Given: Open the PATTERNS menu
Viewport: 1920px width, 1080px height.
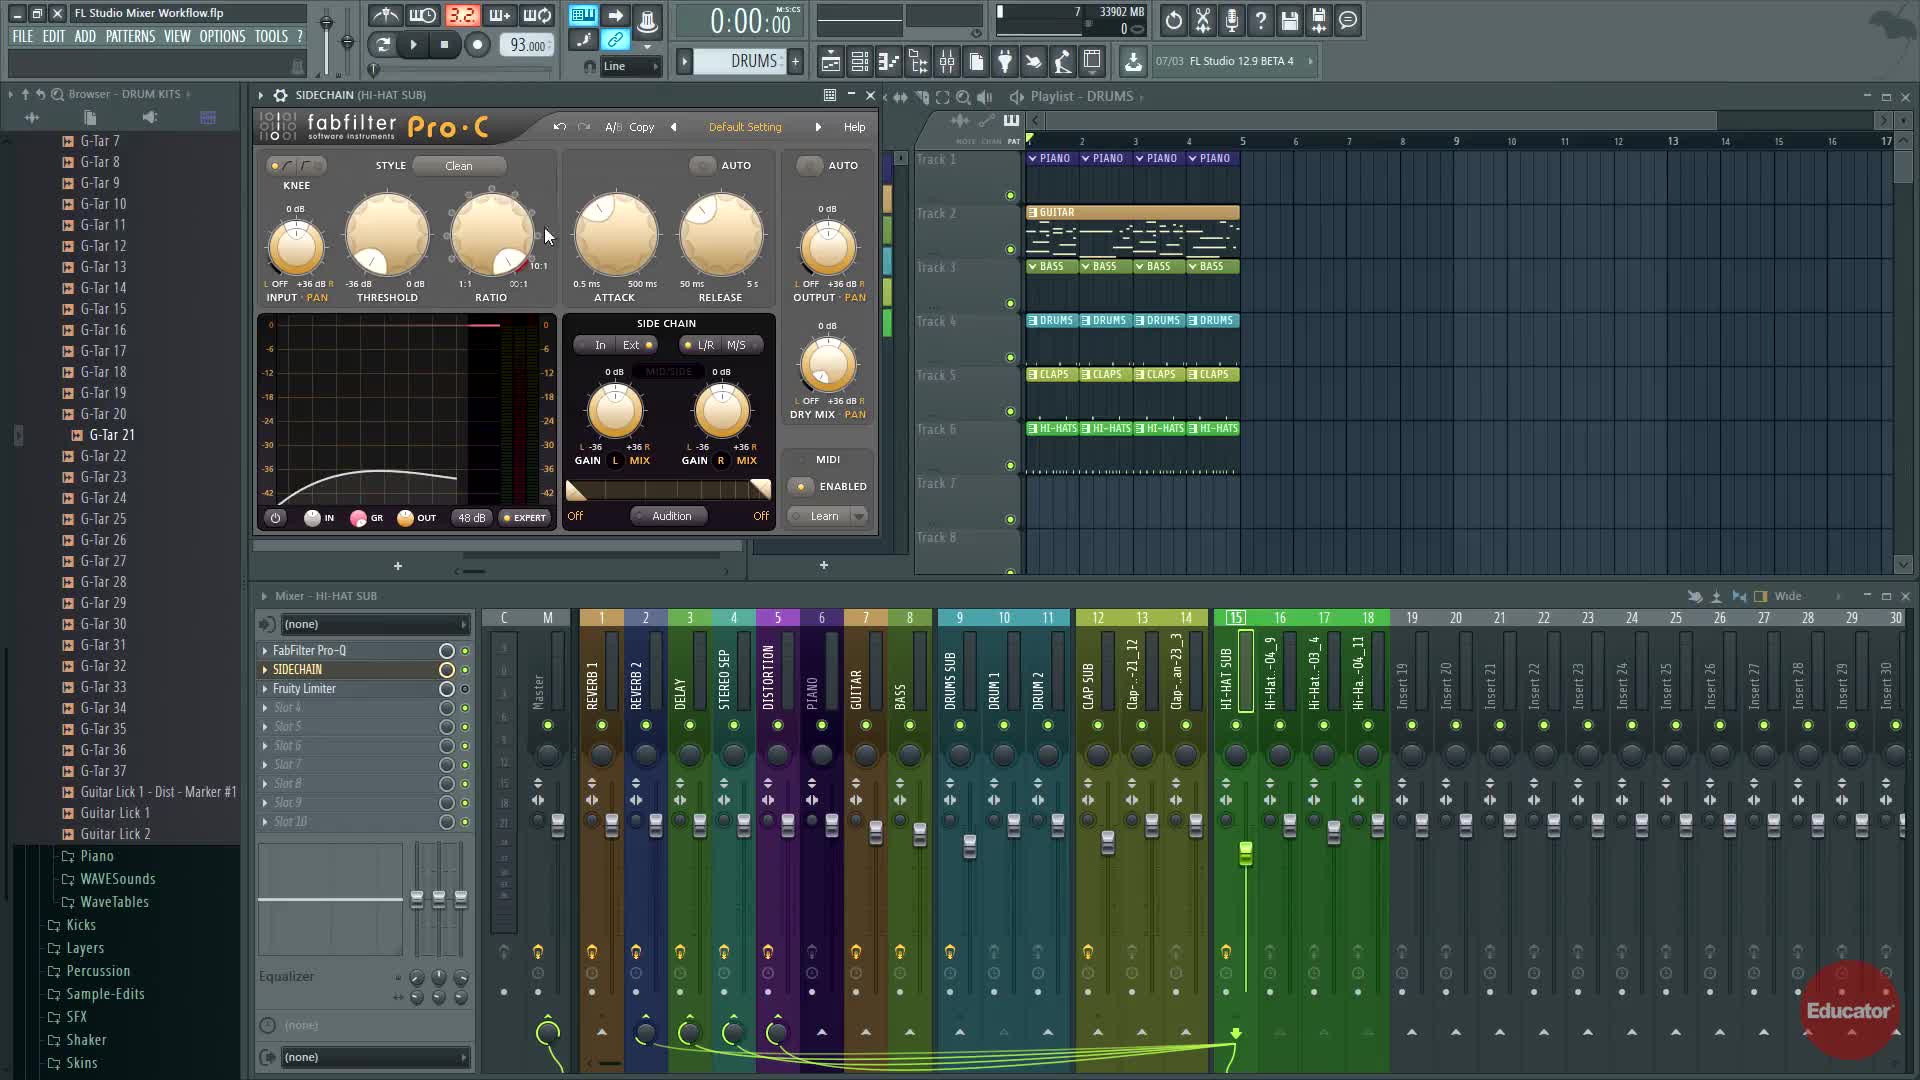Looking at the screenshot, I should coord(130,36).
